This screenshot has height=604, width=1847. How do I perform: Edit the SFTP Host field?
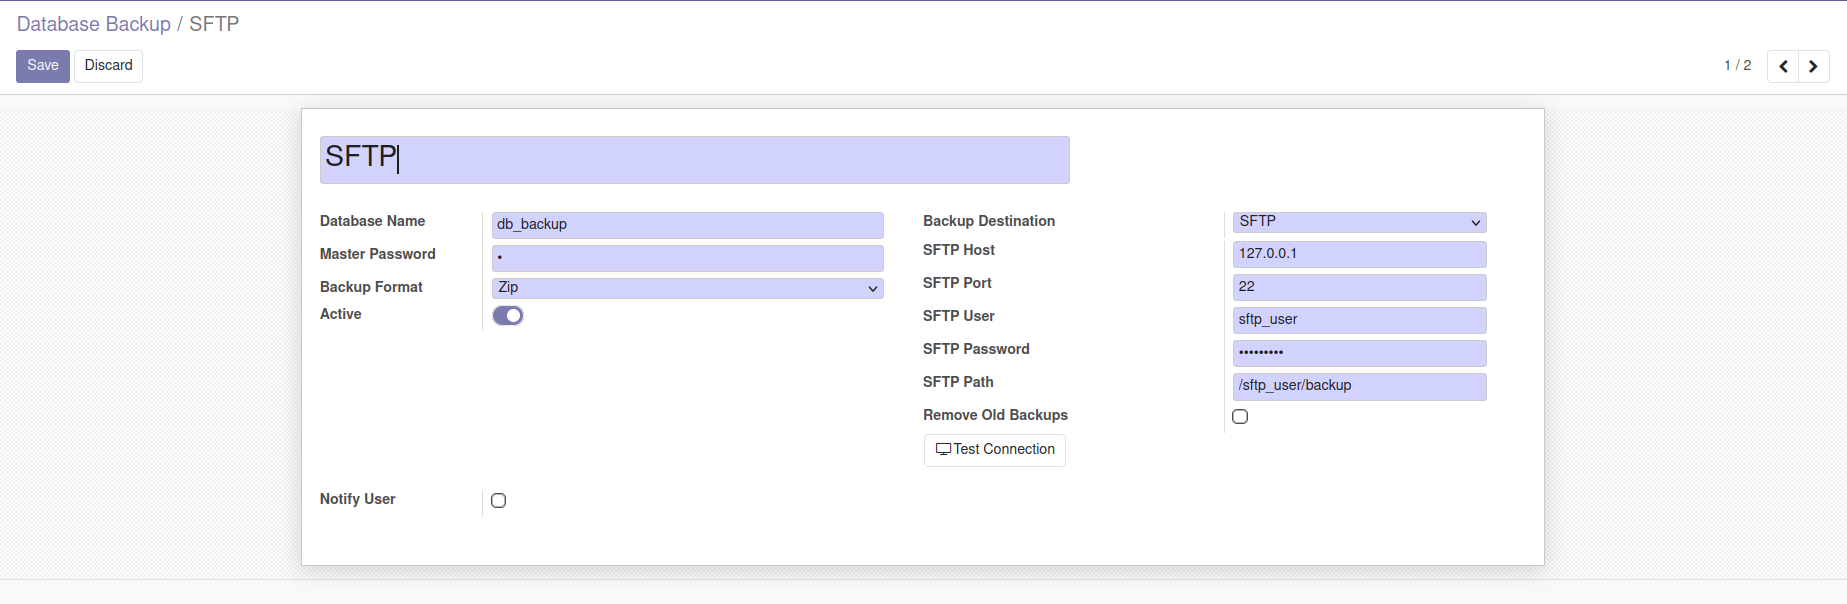point(1359,254)
